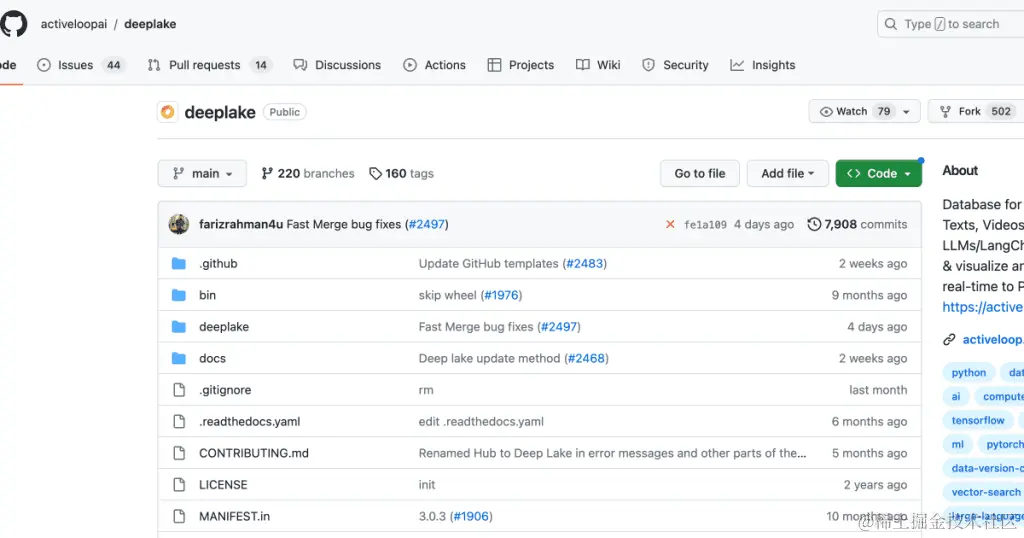Open the #2483 pull request link
1024x538 pixels.
pyautogui.click(x=584, y=263)
